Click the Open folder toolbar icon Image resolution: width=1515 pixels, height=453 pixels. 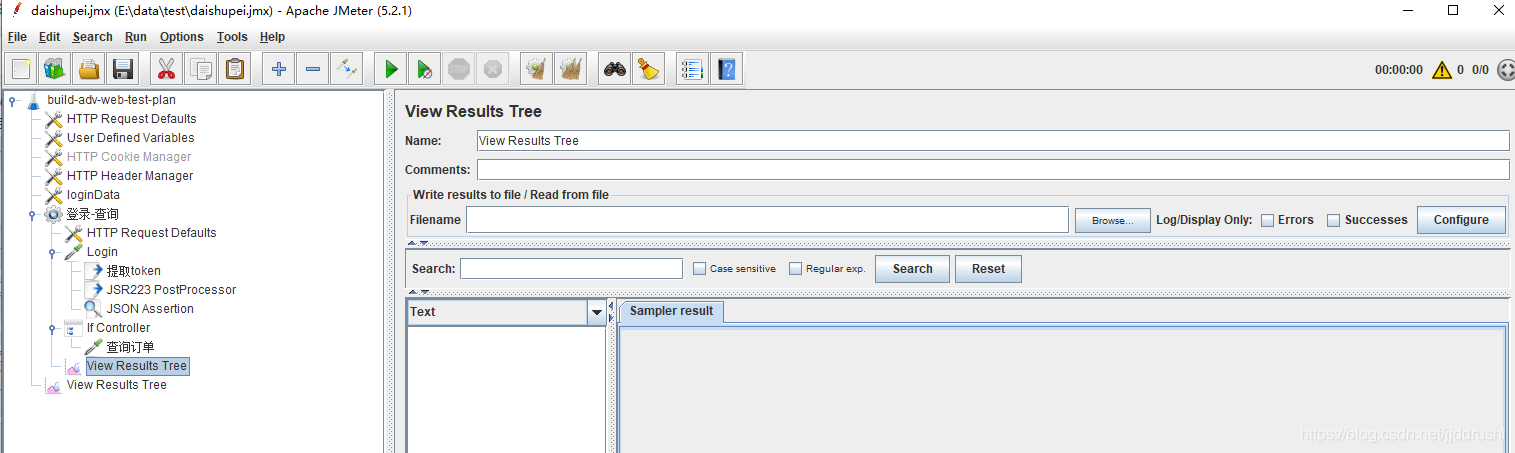(89, 69)
